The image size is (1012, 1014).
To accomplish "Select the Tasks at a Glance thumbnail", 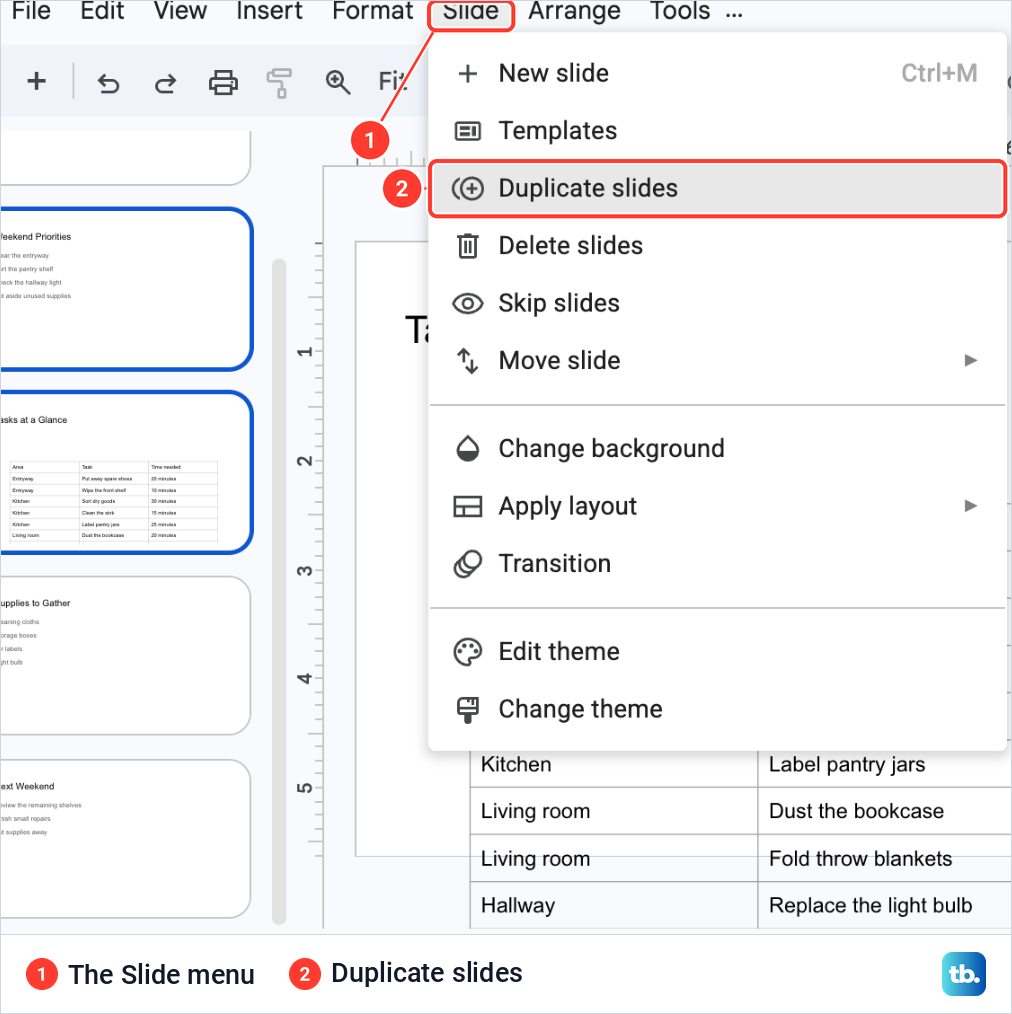I will tap(125, 472).
